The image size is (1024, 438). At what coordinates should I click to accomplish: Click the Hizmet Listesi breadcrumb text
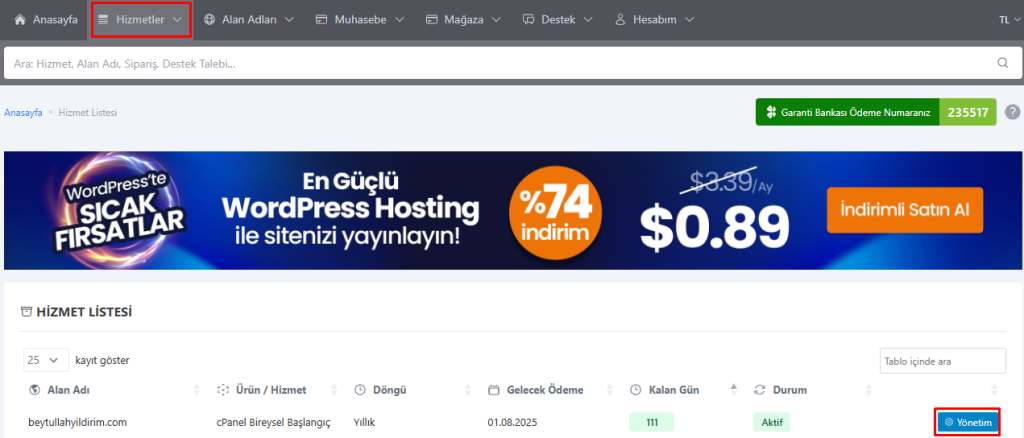click(88, 113)
